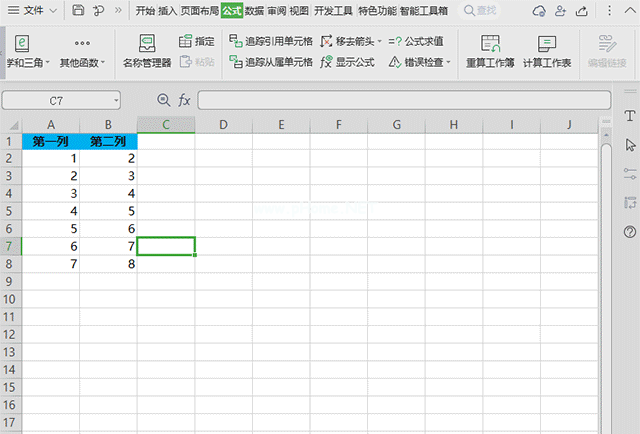This screenshot has width=640, height=434.
Task: Click in the formula bar input field
Action: 404,100
